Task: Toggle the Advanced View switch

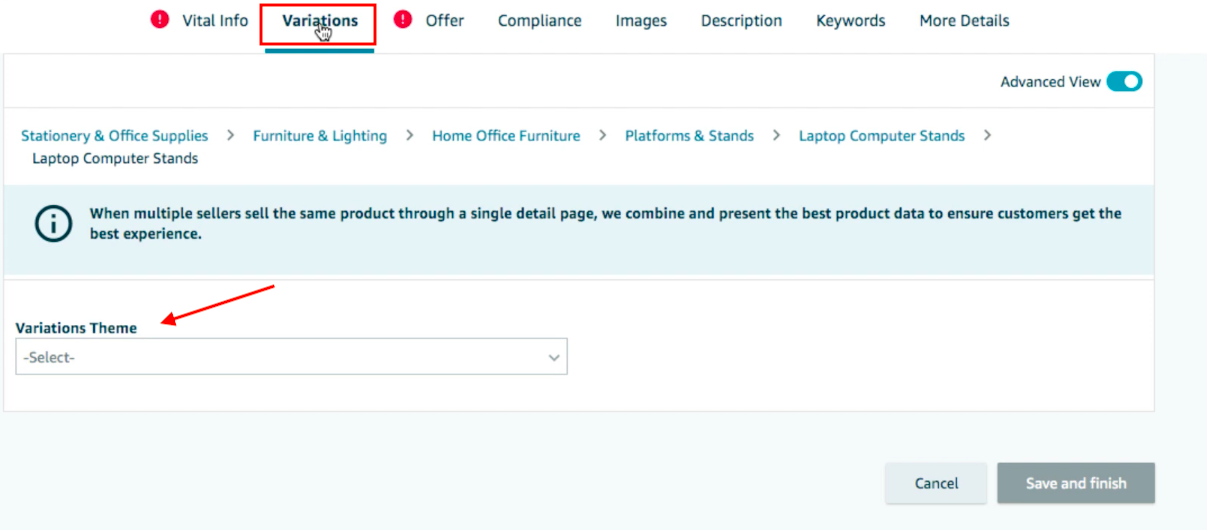Action: [1124, 82]
